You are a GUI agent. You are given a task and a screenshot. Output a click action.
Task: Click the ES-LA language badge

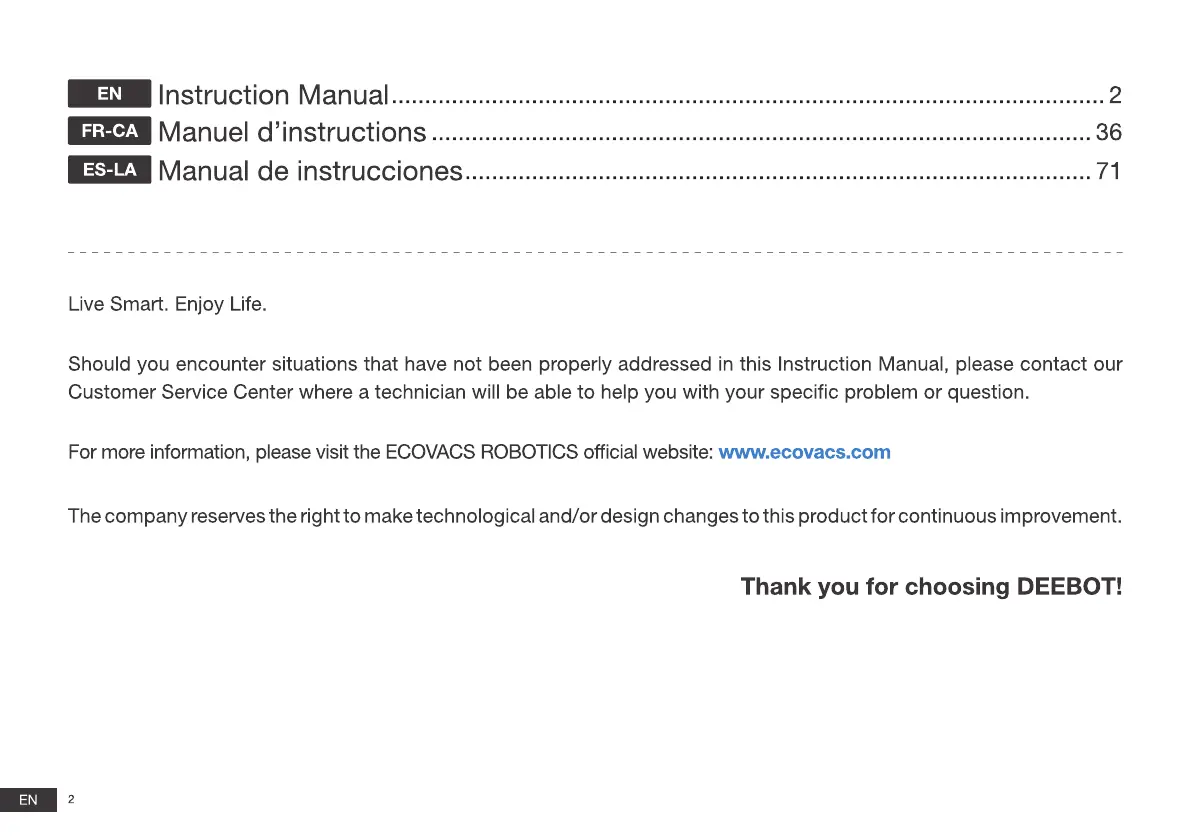click(x=109, y=170)
